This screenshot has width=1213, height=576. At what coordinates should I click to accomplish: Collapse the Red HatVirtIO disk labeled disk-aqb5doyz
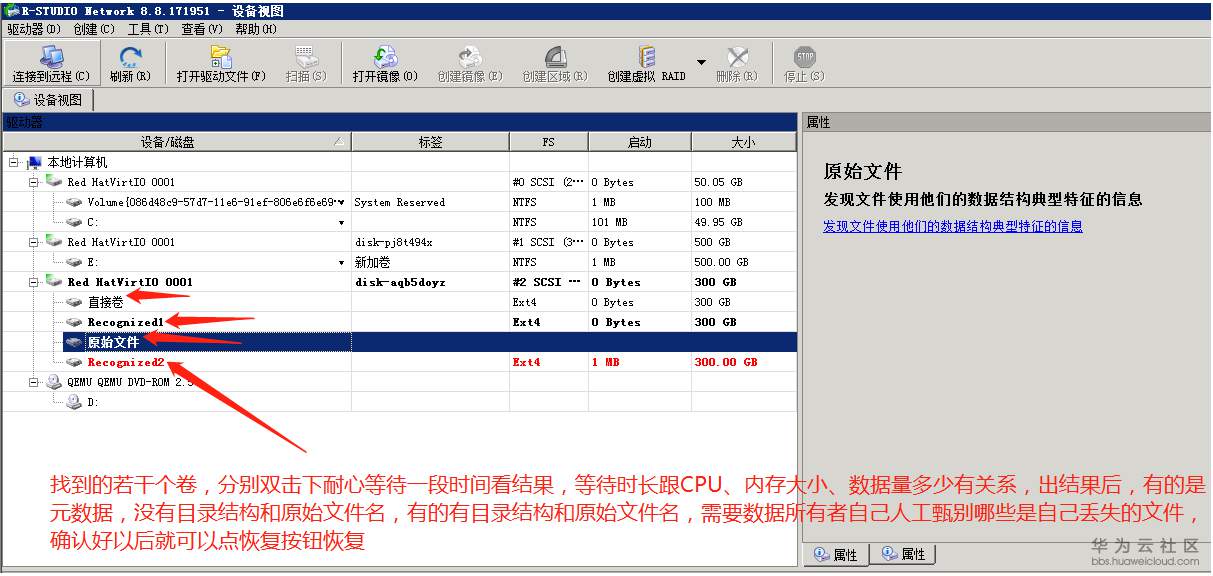coord(34,282)
